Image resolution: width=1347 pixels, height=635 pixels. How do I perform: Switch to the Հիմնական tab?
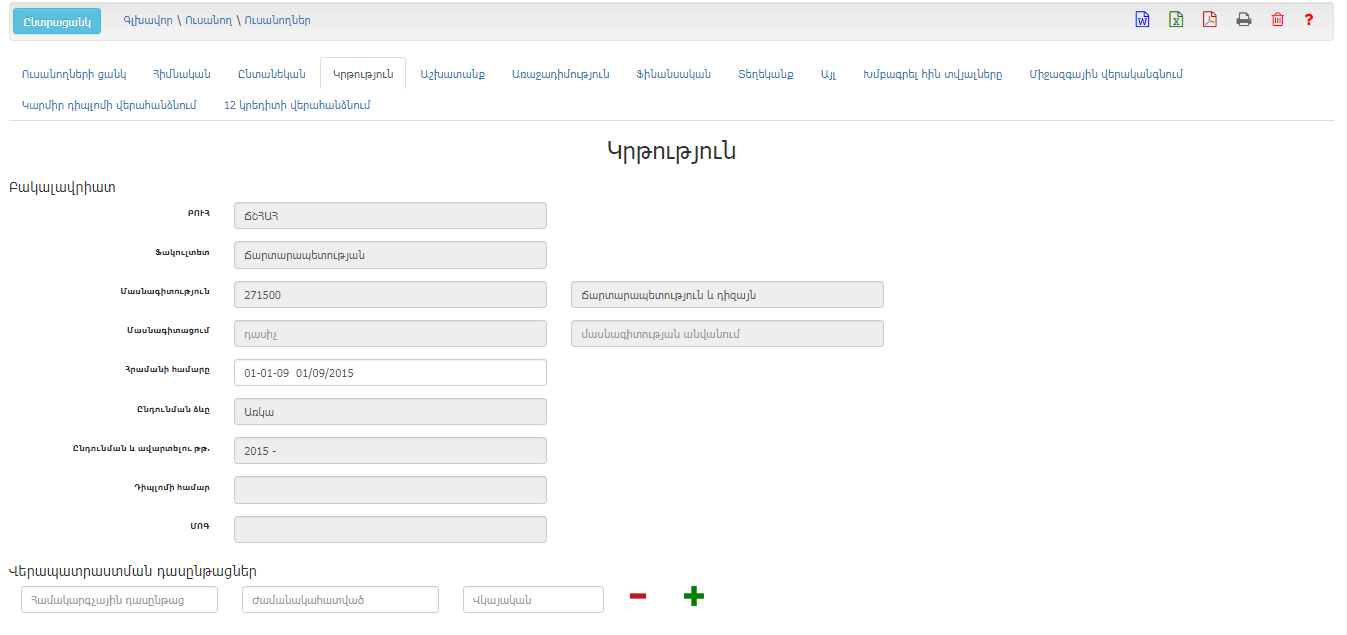point(181,74)
